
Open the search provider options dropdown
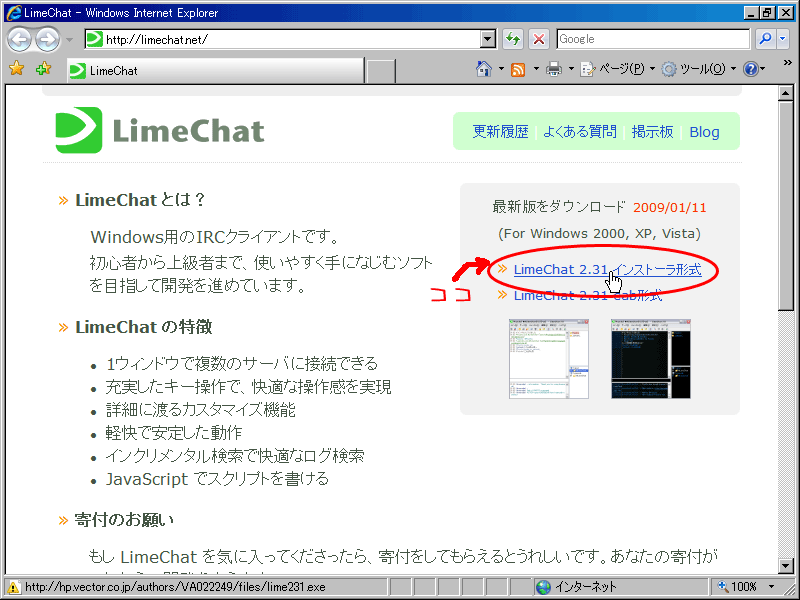(x=783, y=39)
